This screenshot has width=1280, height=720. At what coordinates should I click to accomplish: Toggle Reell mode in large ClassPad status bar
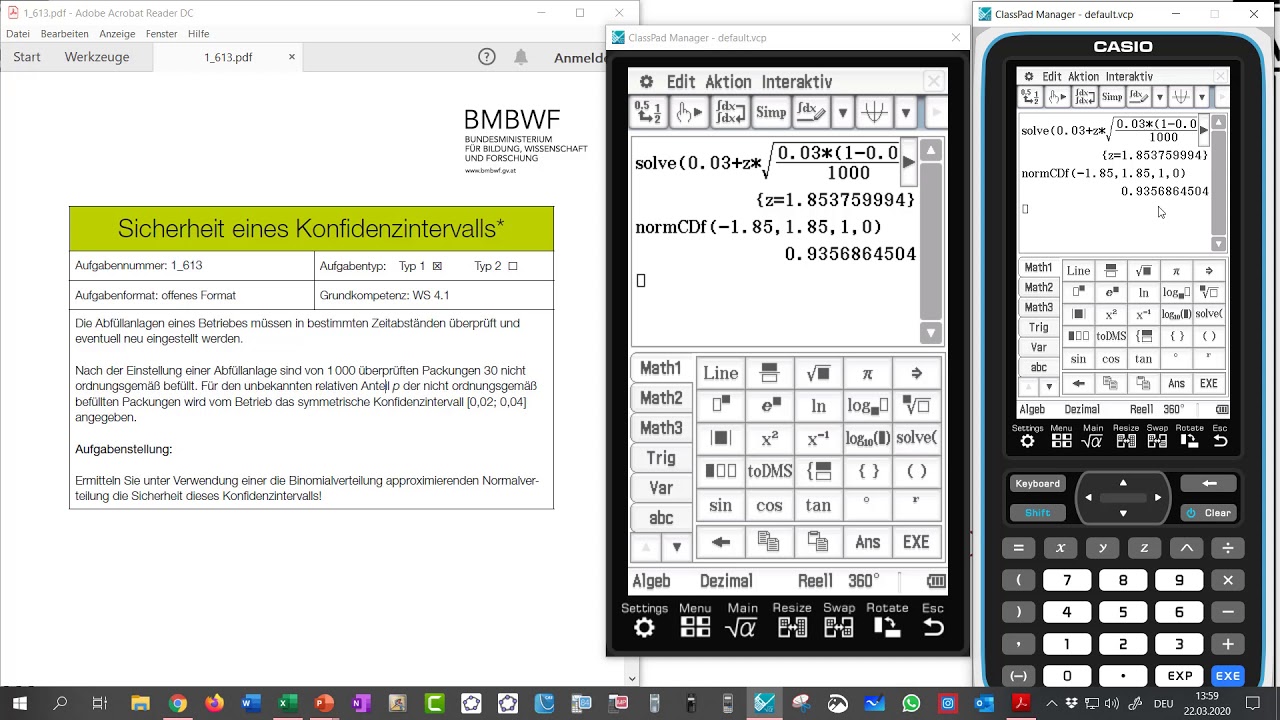tap(815, 581)
